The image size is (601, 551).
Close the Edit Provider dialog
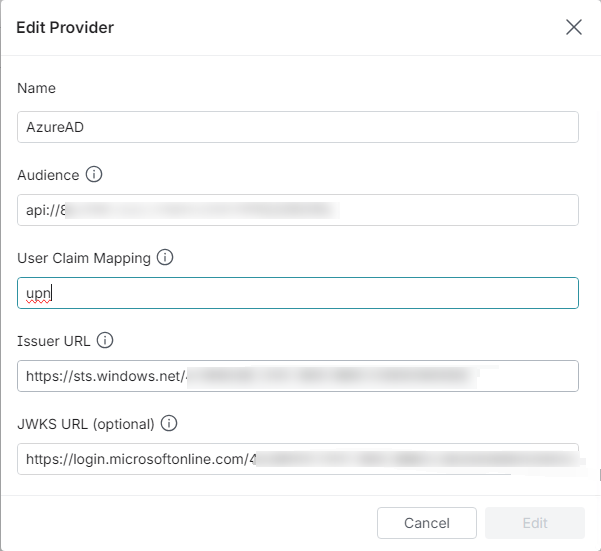coord(574,27)
